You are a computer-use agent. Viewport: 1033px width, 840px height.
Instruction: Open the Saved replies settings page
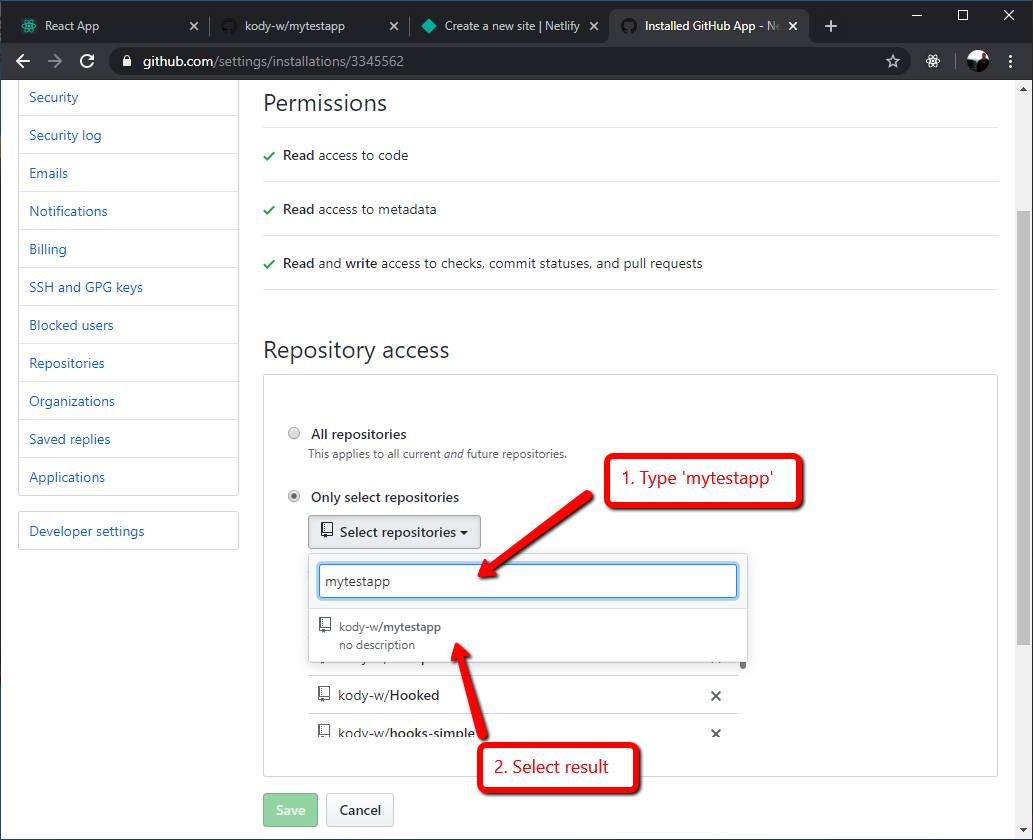pyautogui.click(x=69, y=439)
